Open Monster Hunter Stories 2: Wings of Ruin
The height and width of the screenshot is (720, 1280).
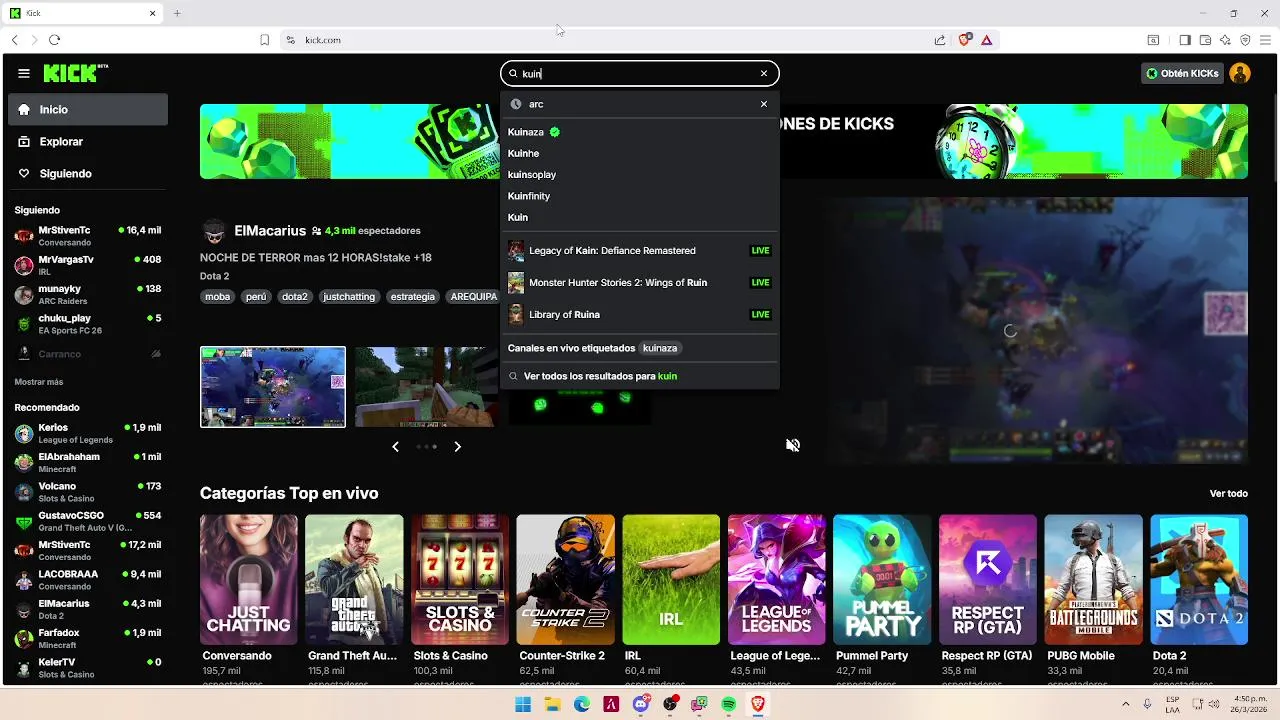[x=639, y=283]
